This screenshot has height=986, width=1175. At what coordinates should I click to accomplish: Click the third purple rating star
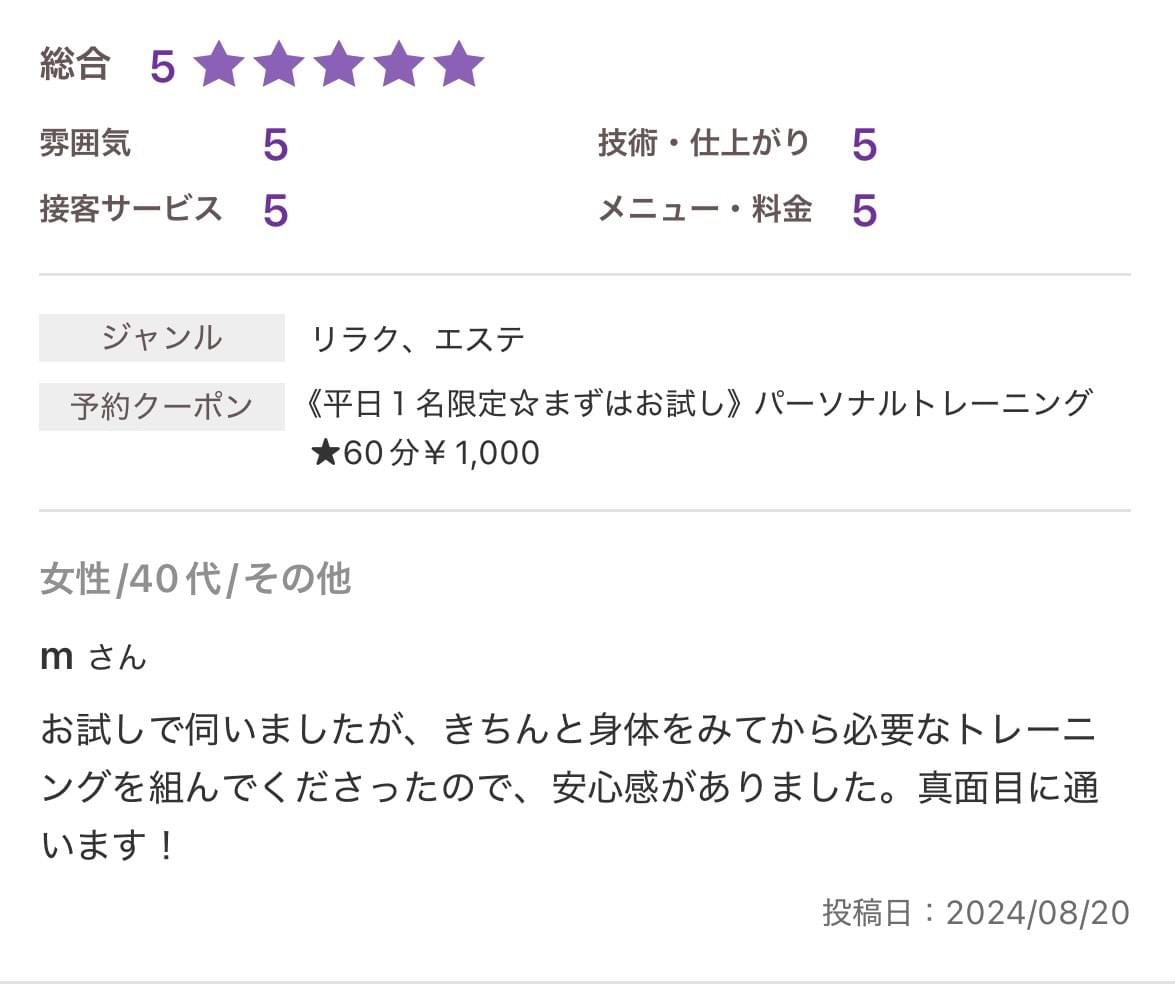click(x=339, y=65)
